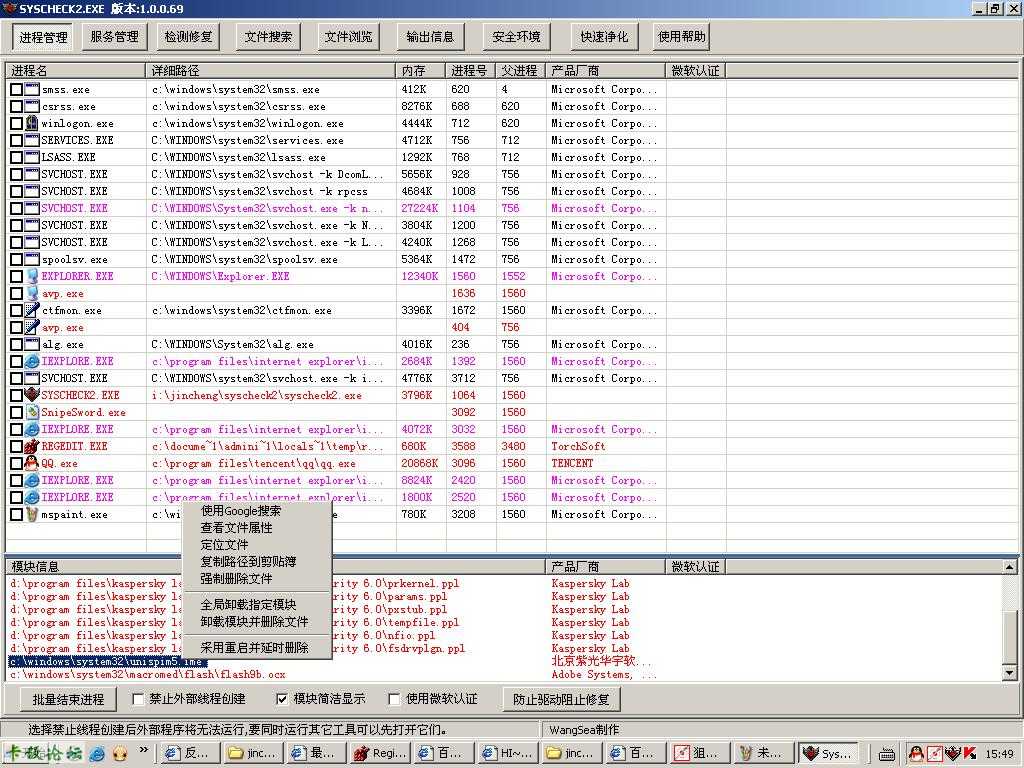Choose 查看文件属性 from context menu
The width and height of the screenshot is (1024, 768).
point(257,528)
